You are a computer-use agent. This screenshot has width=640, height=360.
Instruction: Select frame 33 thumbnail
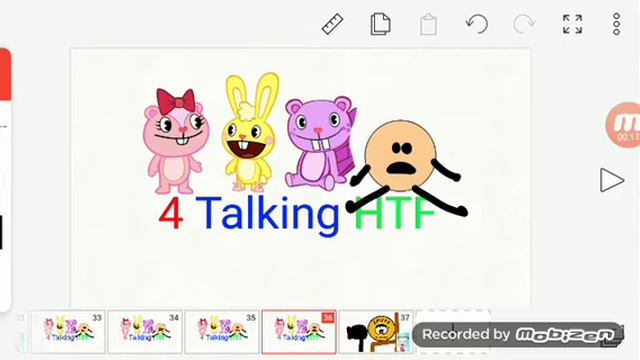tap(67, 331)
